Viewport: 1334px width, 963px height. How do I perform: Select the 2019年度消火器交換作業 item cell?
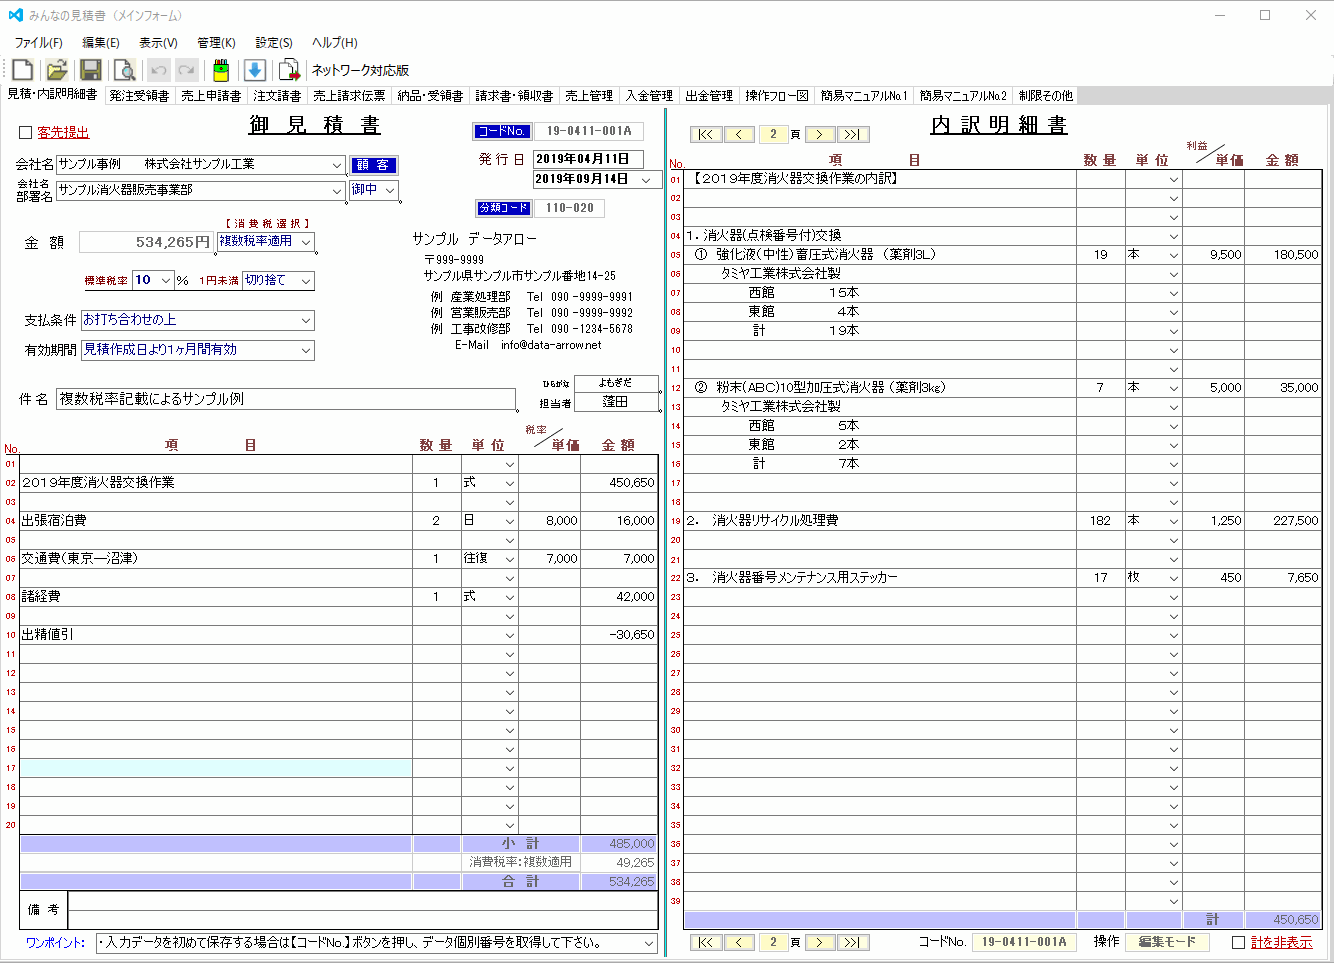pyautogui.click(x=216, y=483)
